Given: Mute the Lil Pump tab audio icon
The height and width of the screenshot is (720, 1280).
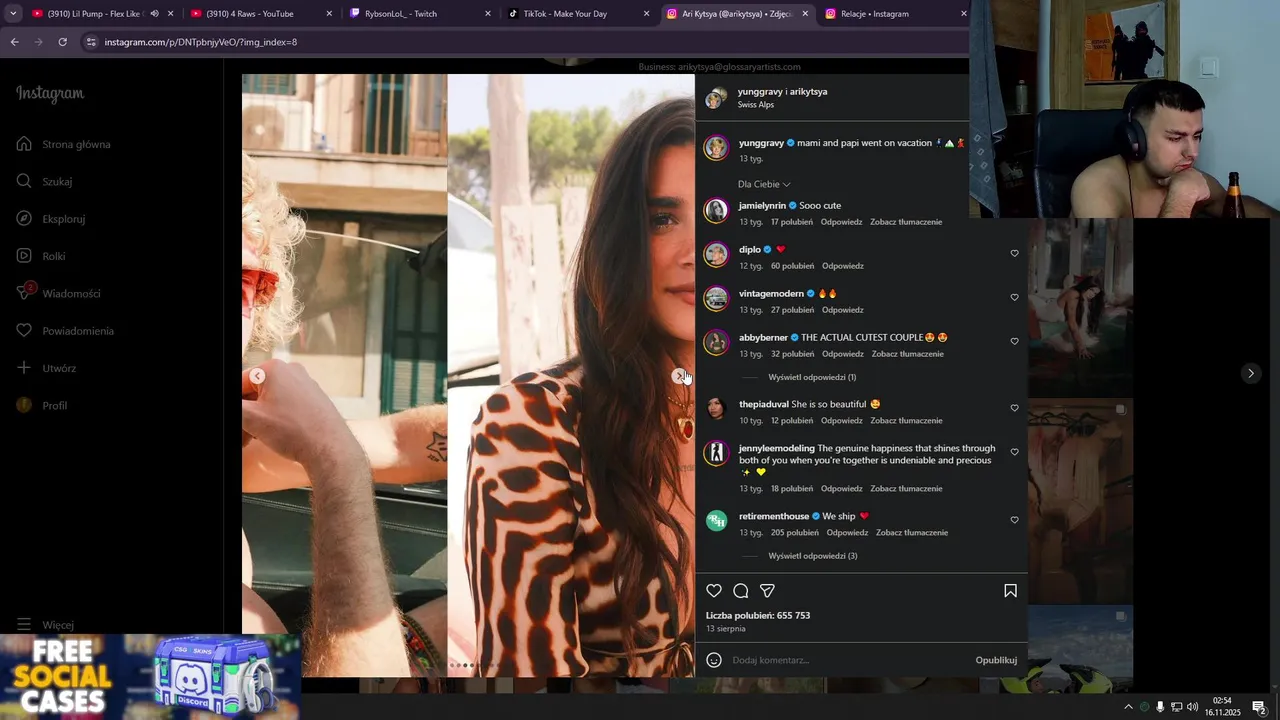Looking at the screenshot, I should [154, 14].
